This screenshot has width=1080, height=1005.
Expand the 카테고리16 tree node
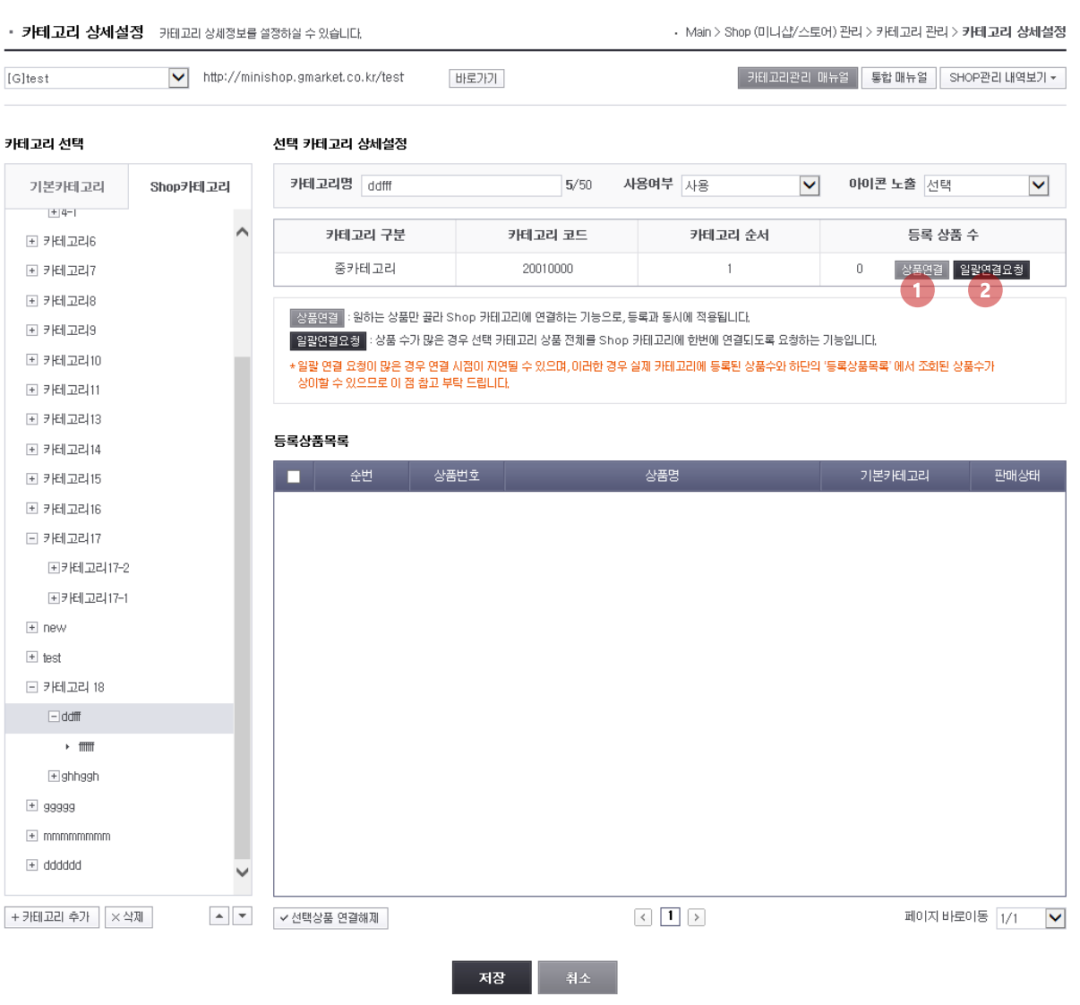click(x=32, y=508)
